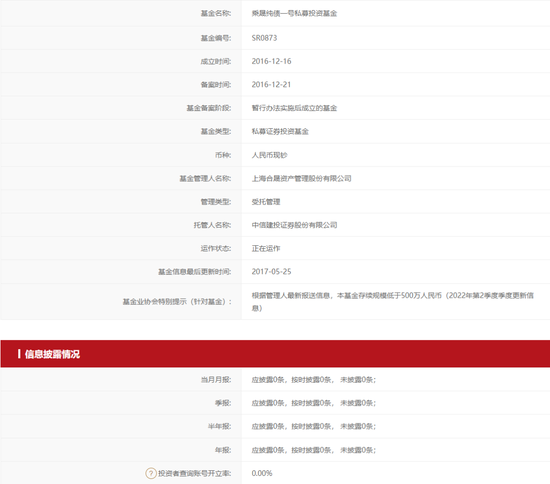This screenshot has width=550, height=484.
Task: Click last update date 2017-05-25
Action: pyautogui.click(x=271, y=271)
